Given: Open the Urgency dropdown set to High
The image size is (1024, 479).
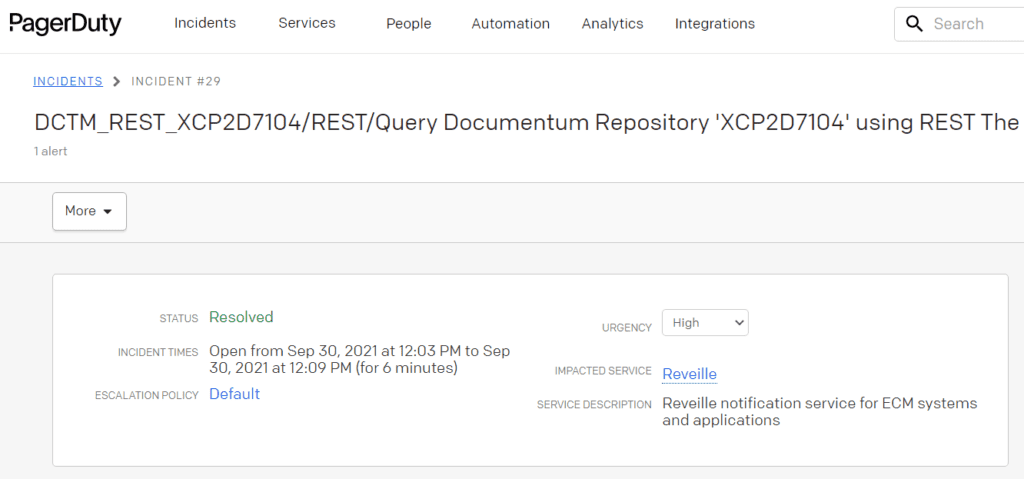Looking at the screenshot, I should click(705, 323).
